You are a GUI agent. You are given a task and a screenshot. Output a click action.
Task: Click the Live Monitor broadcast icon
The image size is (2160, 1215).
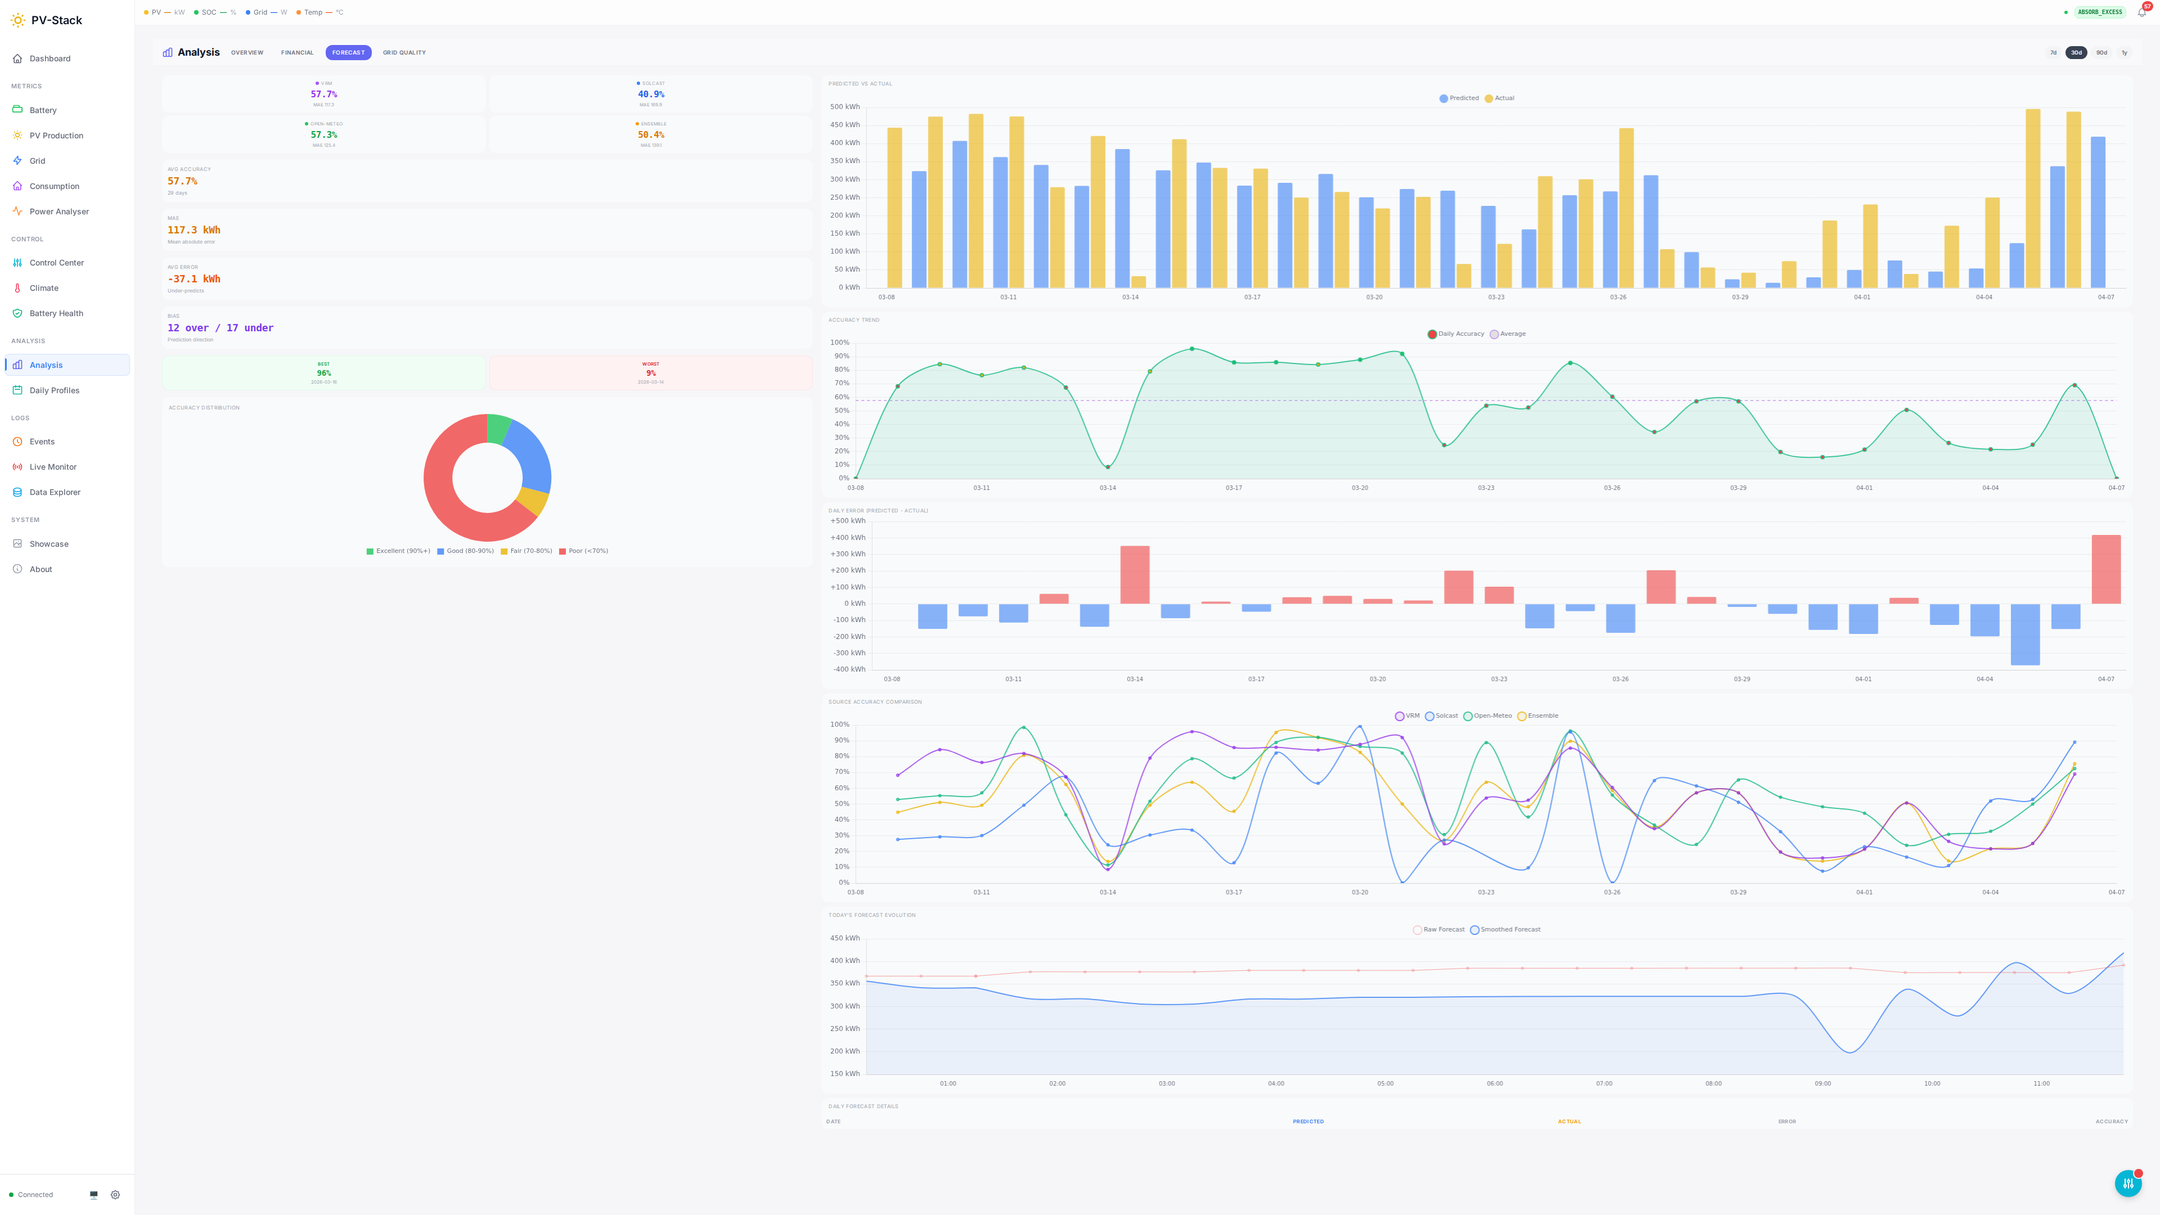[x=17, y=467]
